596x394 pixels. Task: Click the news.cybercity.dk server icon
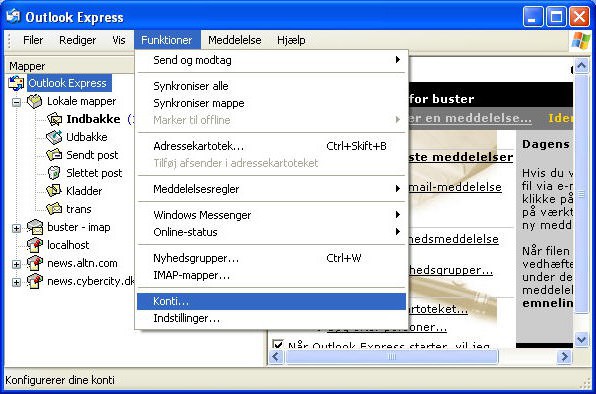[x=35, y=281]
